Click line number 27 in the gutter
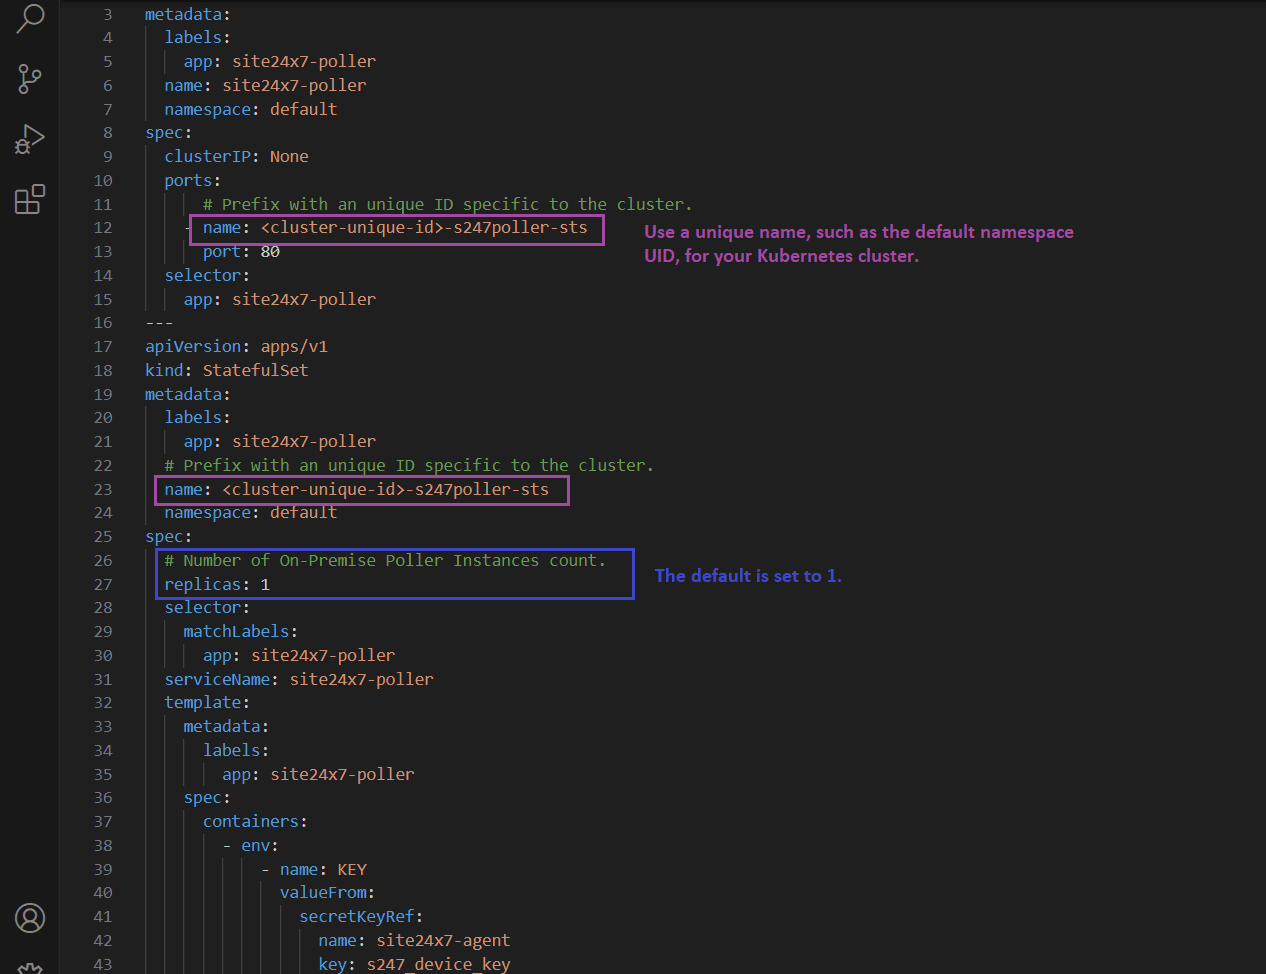The width and height of the screenshot is (1266, 974). click(103, 584)
